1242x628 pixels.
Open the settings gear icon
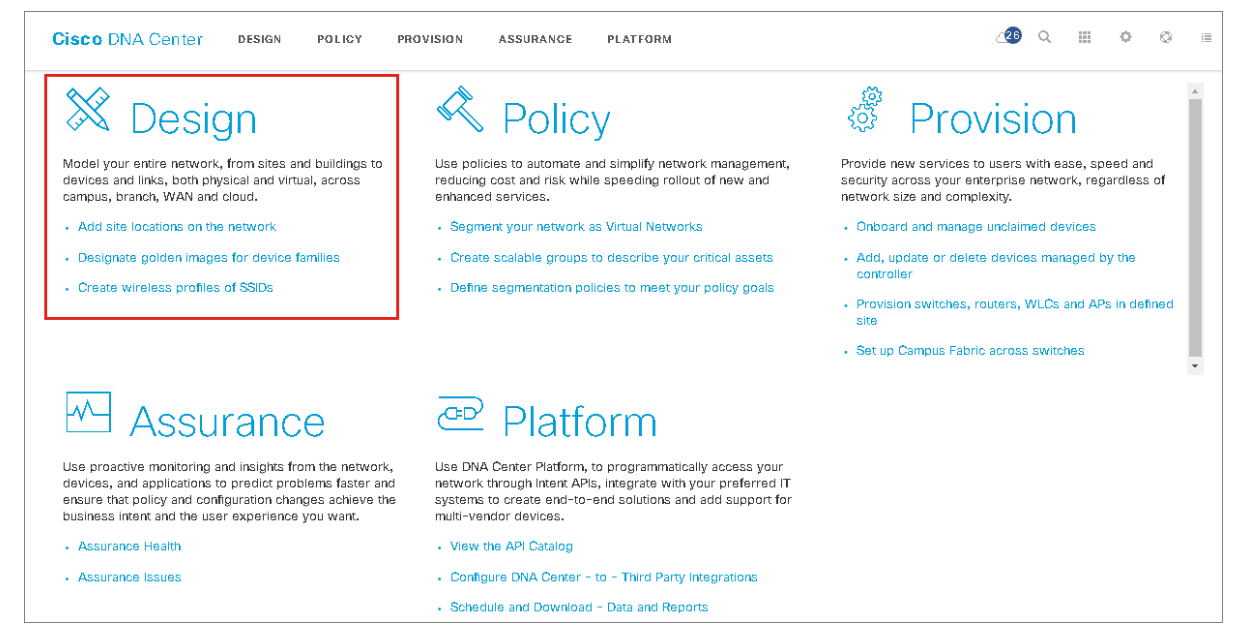pyautogui.click(x=1126, y=38)
